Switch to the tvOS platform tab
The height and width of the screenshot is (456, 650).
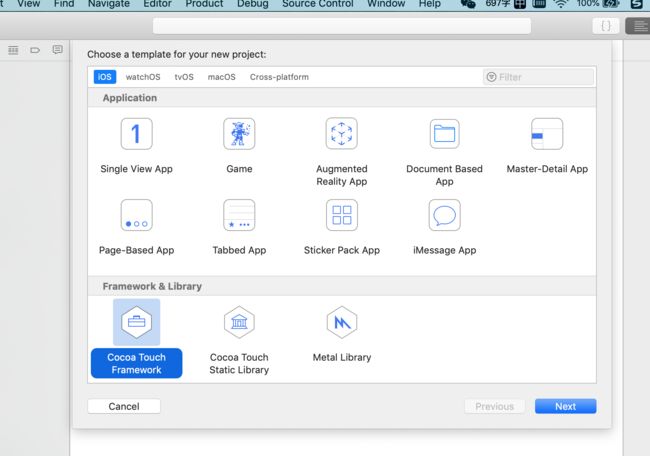(x=184, y=77)
